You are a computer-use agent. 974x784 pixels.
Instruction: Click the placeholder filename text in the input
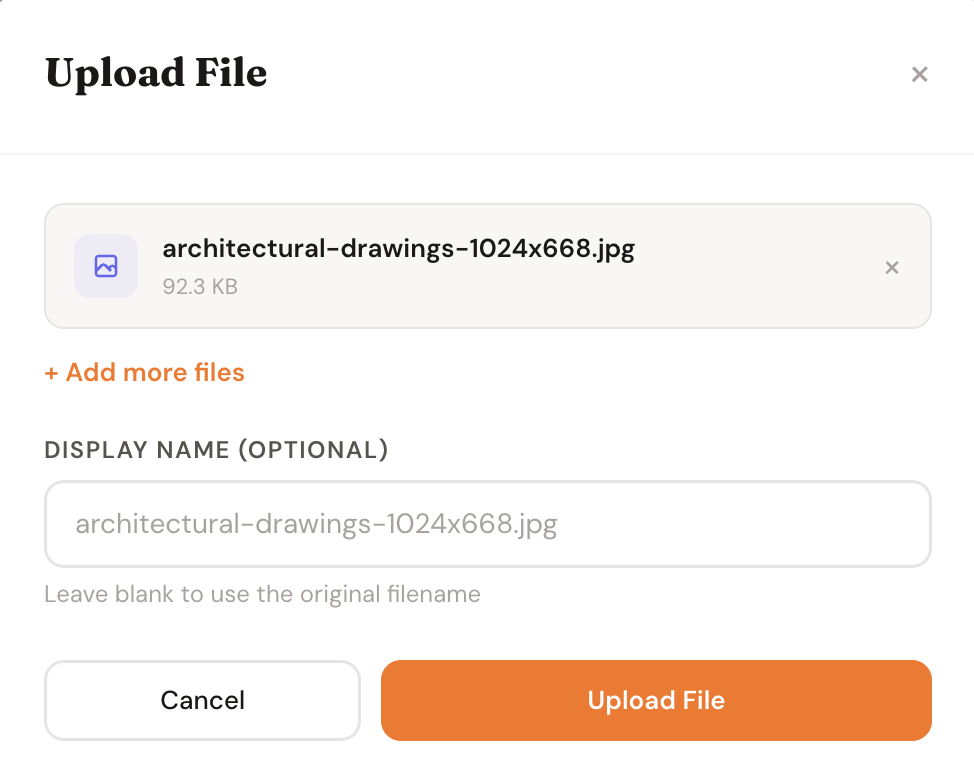315,524
